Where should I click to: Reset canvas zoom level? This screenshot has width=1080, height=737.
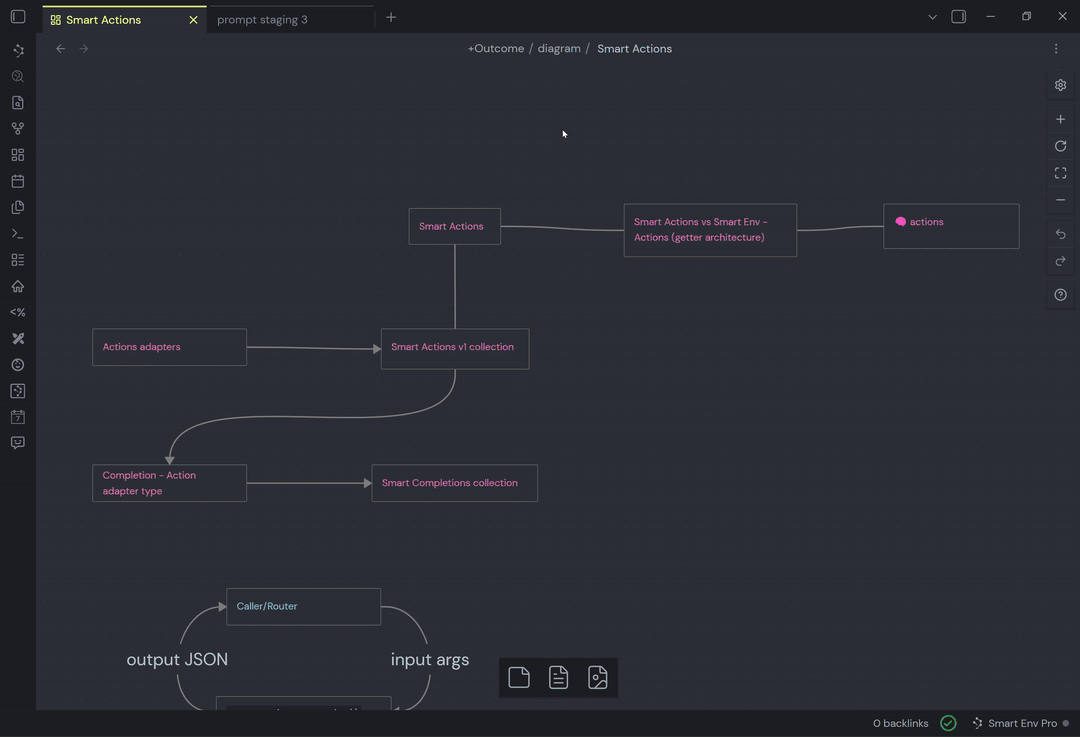(1060, 146)
